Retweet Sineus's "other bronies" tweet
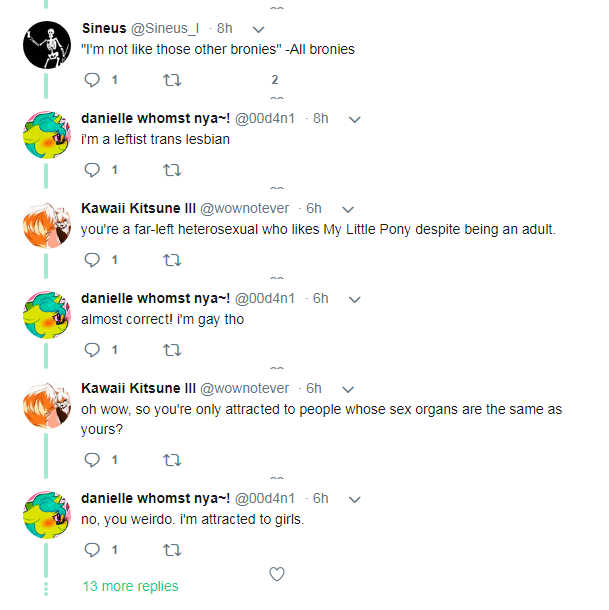Screen dimensions: 609x610 172,80
